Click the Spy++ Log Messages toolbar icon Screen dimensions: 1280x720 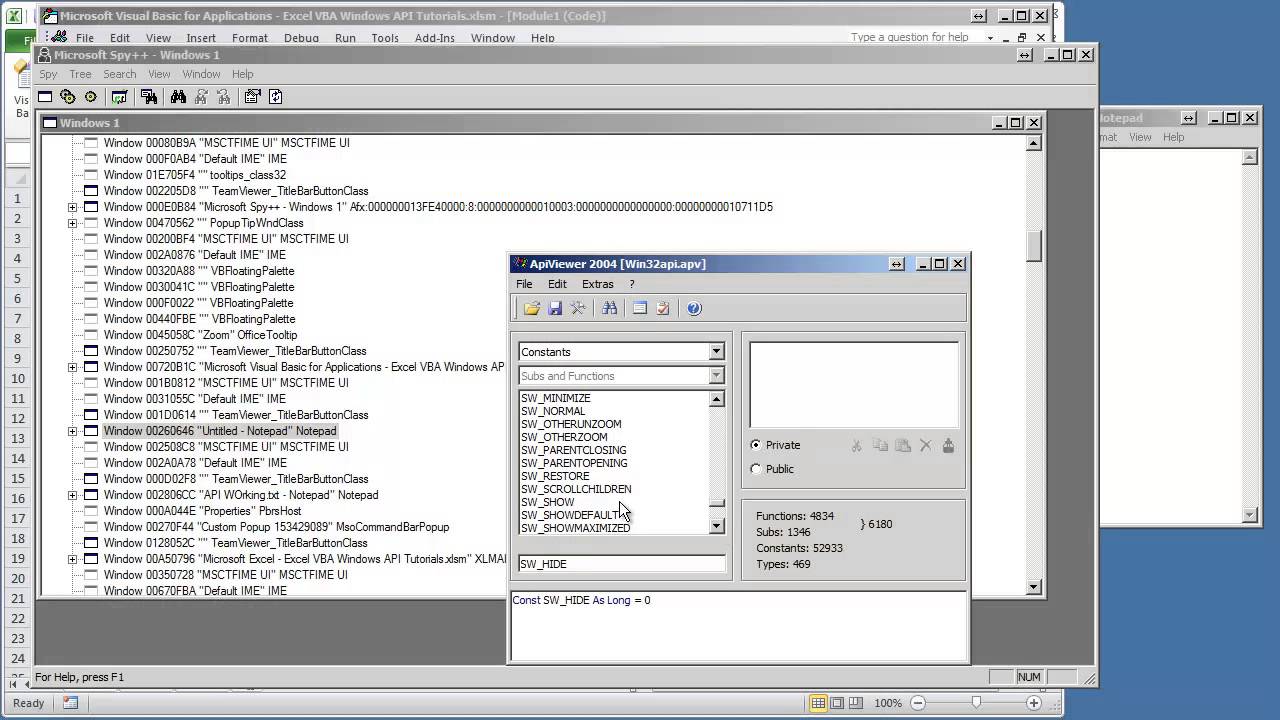[x=120, y=97]
